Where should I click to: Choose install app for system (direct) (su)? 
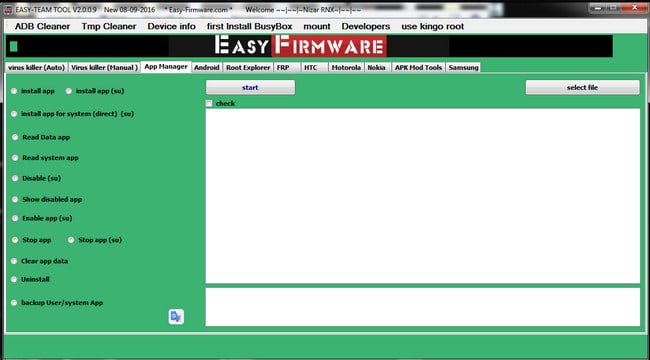click(x=14, y=114)
